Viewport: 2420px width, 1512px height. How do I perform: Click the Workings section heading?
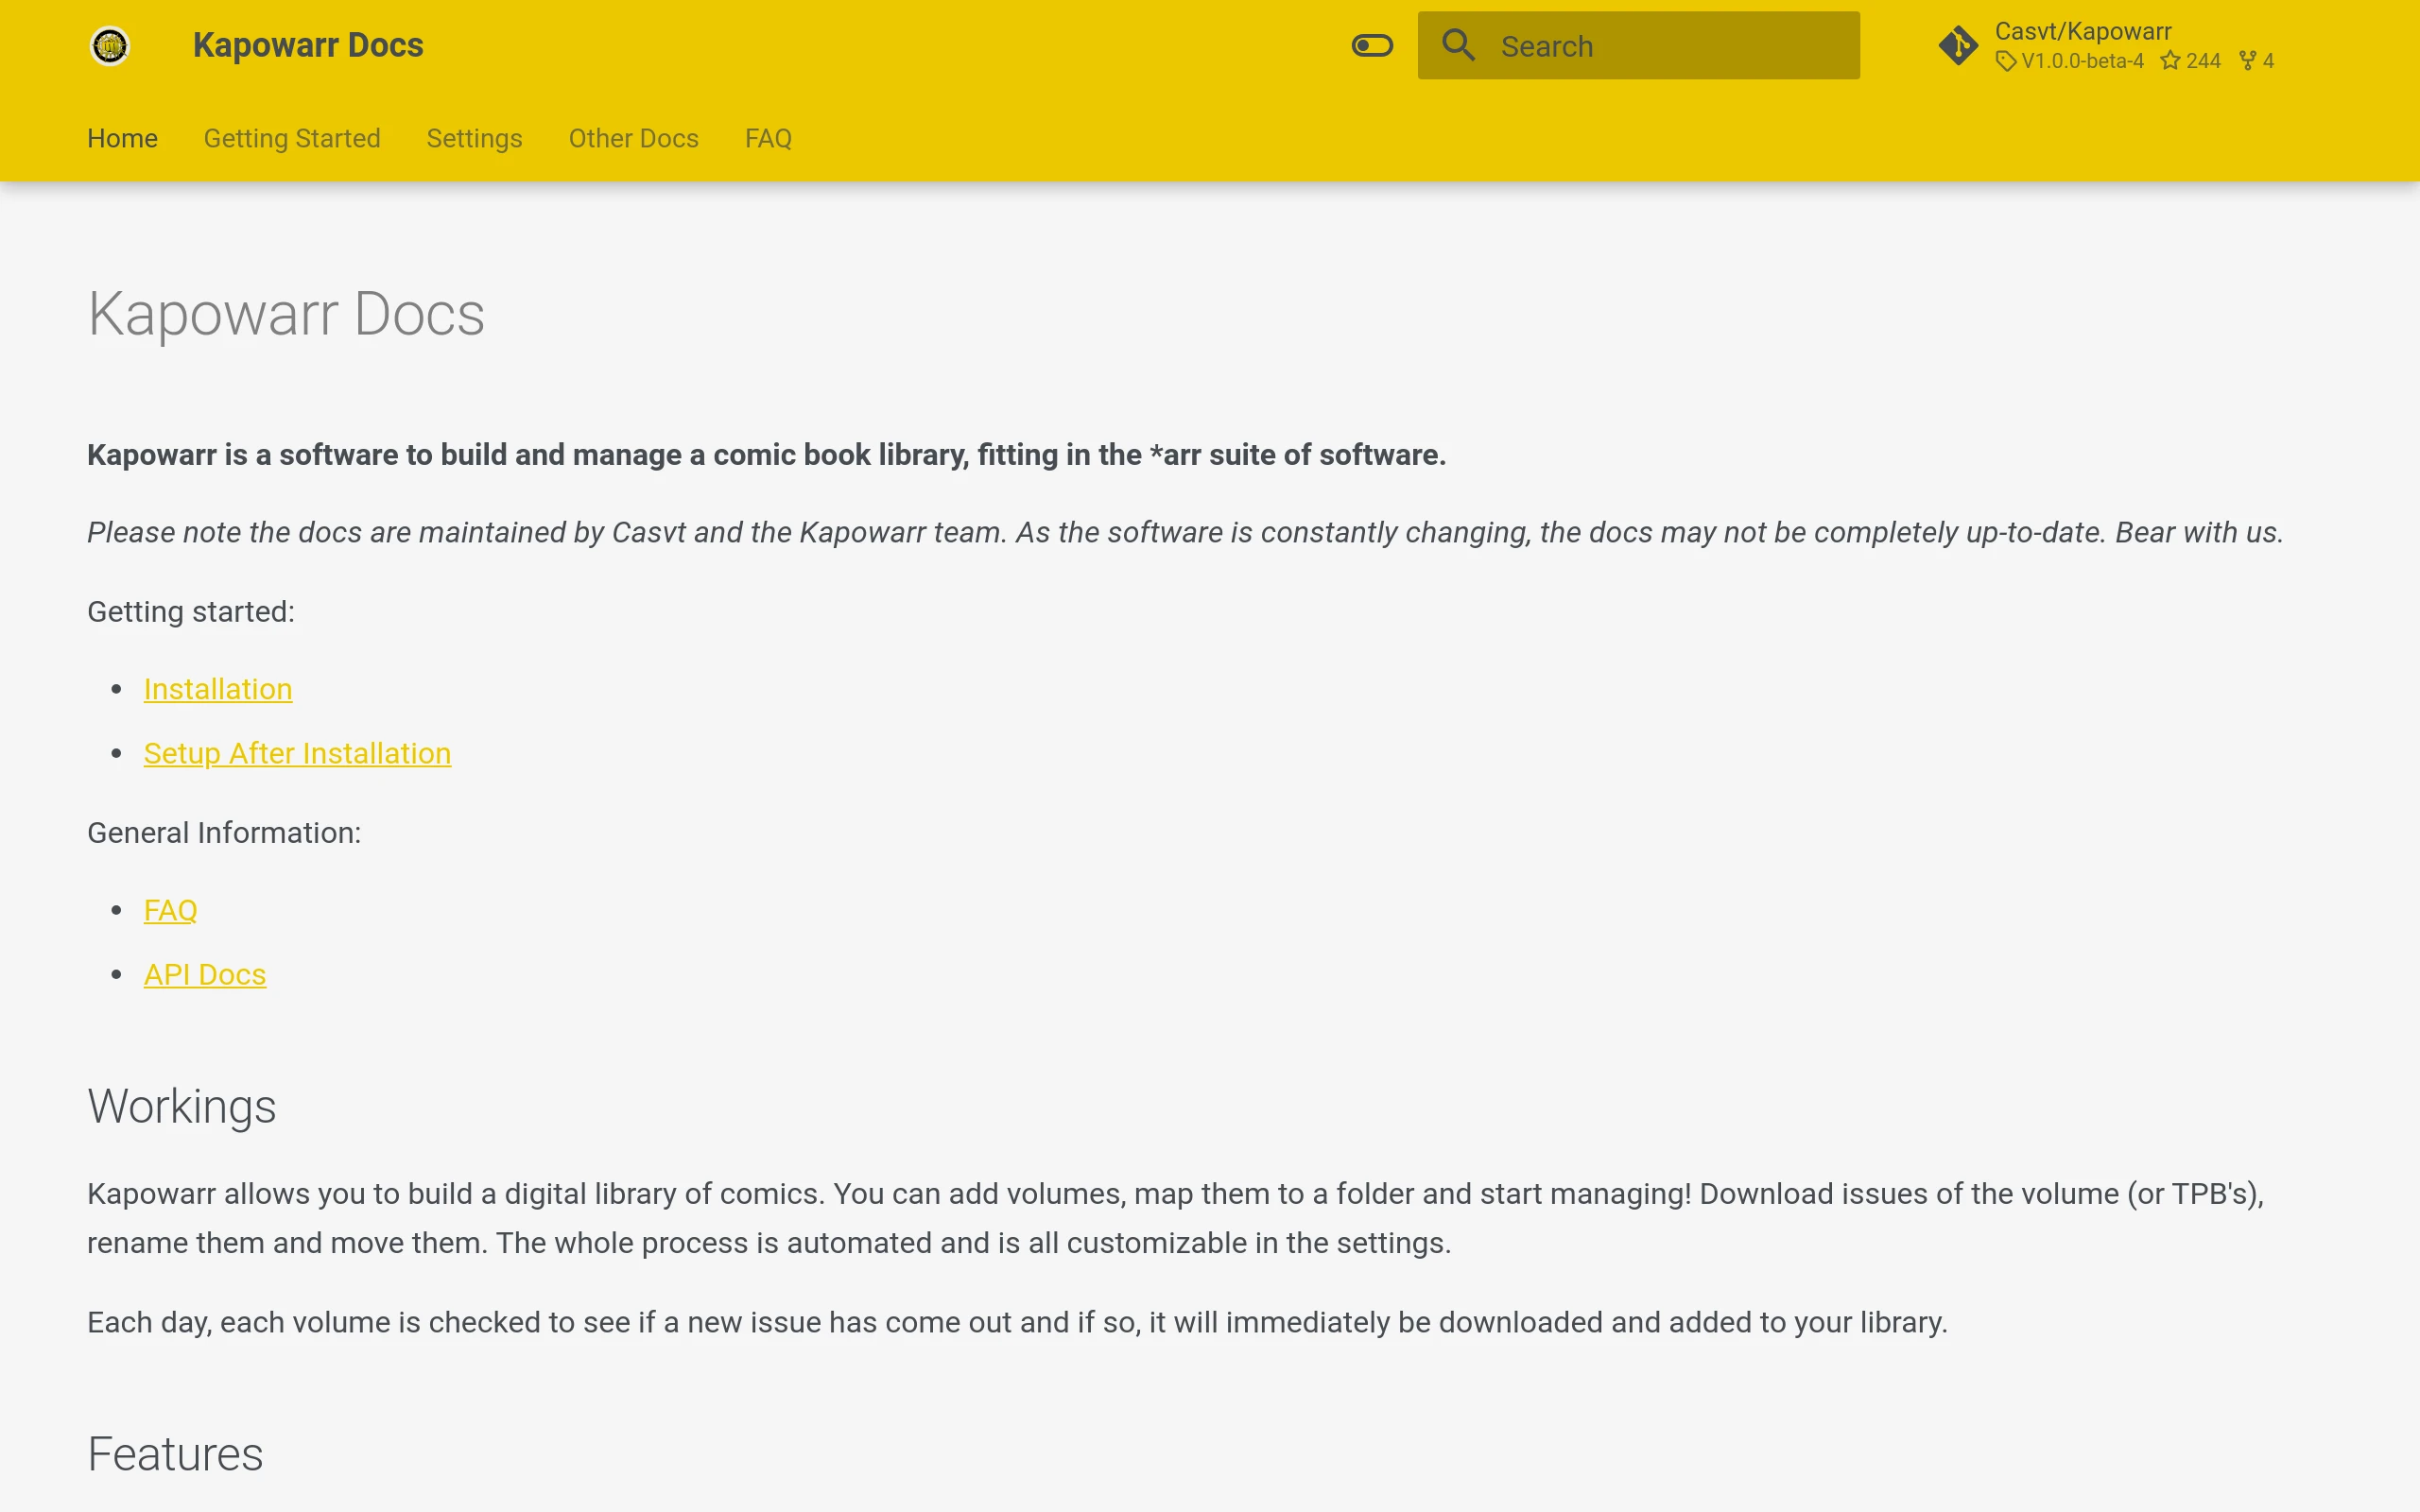pos(182,1107)
